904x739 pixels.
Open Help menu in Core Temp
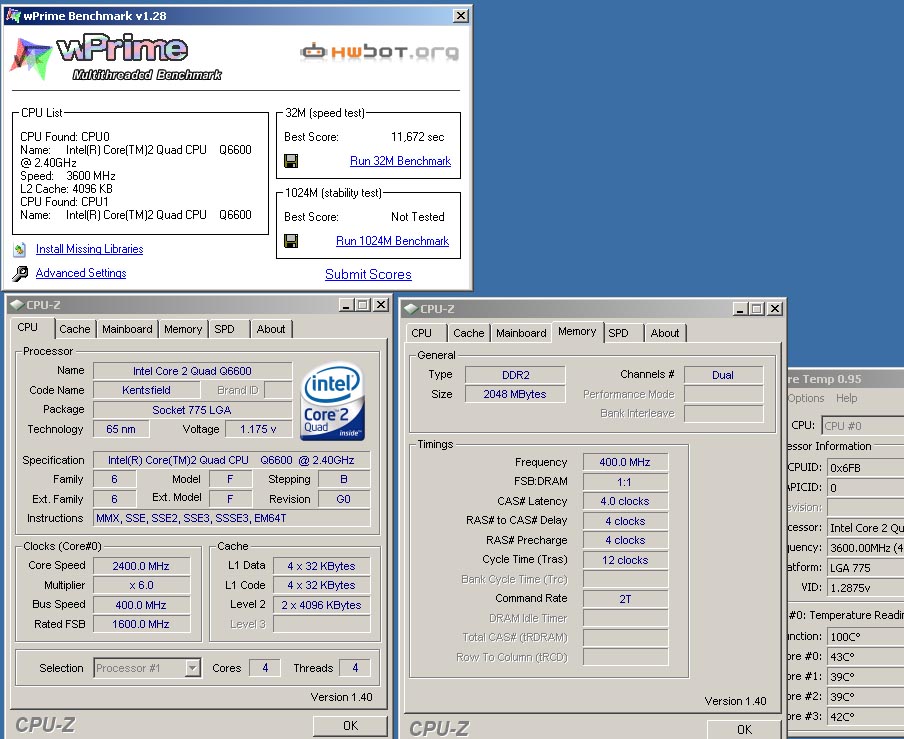tap(846, 398)
